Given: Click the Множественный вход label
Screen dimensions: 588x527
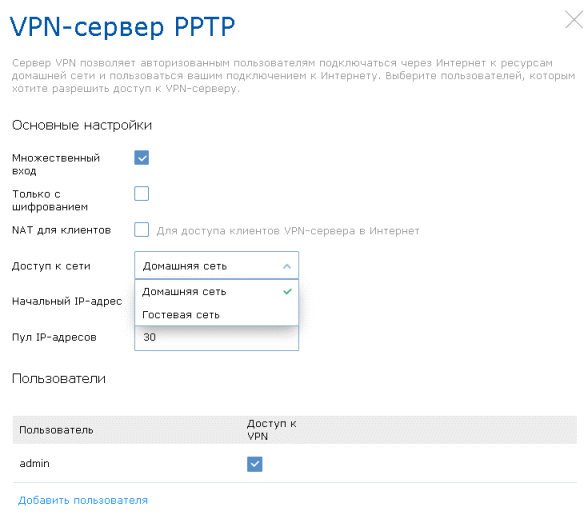Looking at the screenshot, I should point(56,164).
